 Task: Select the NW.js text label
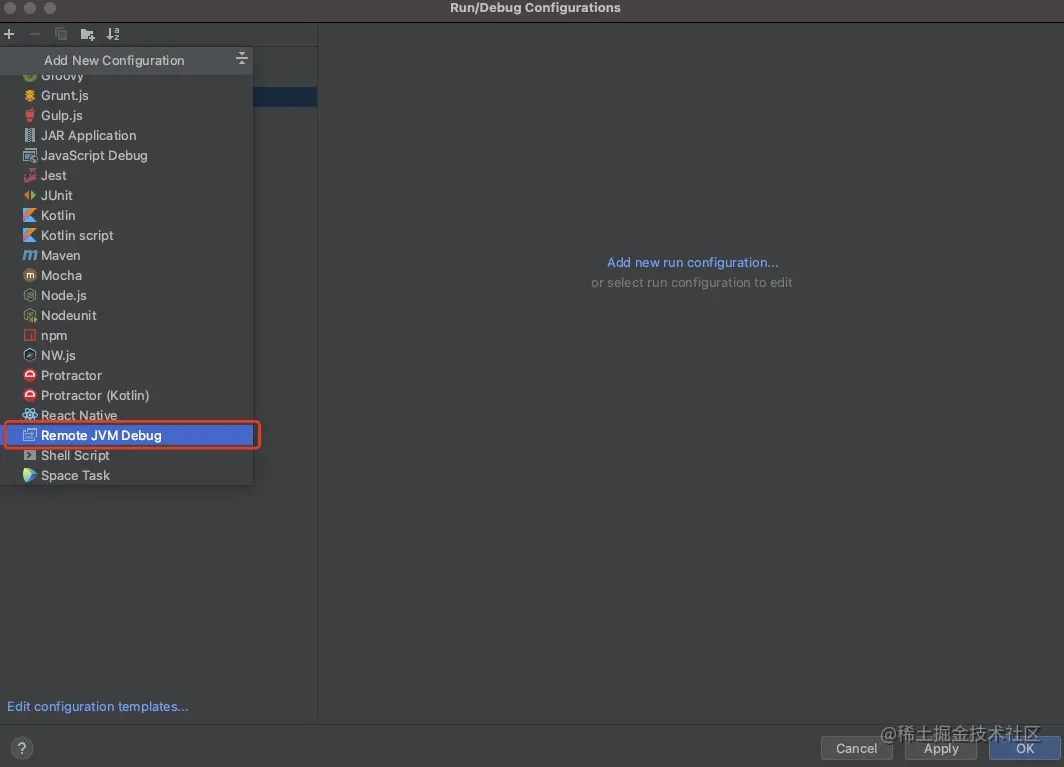[x=58, y=355]
